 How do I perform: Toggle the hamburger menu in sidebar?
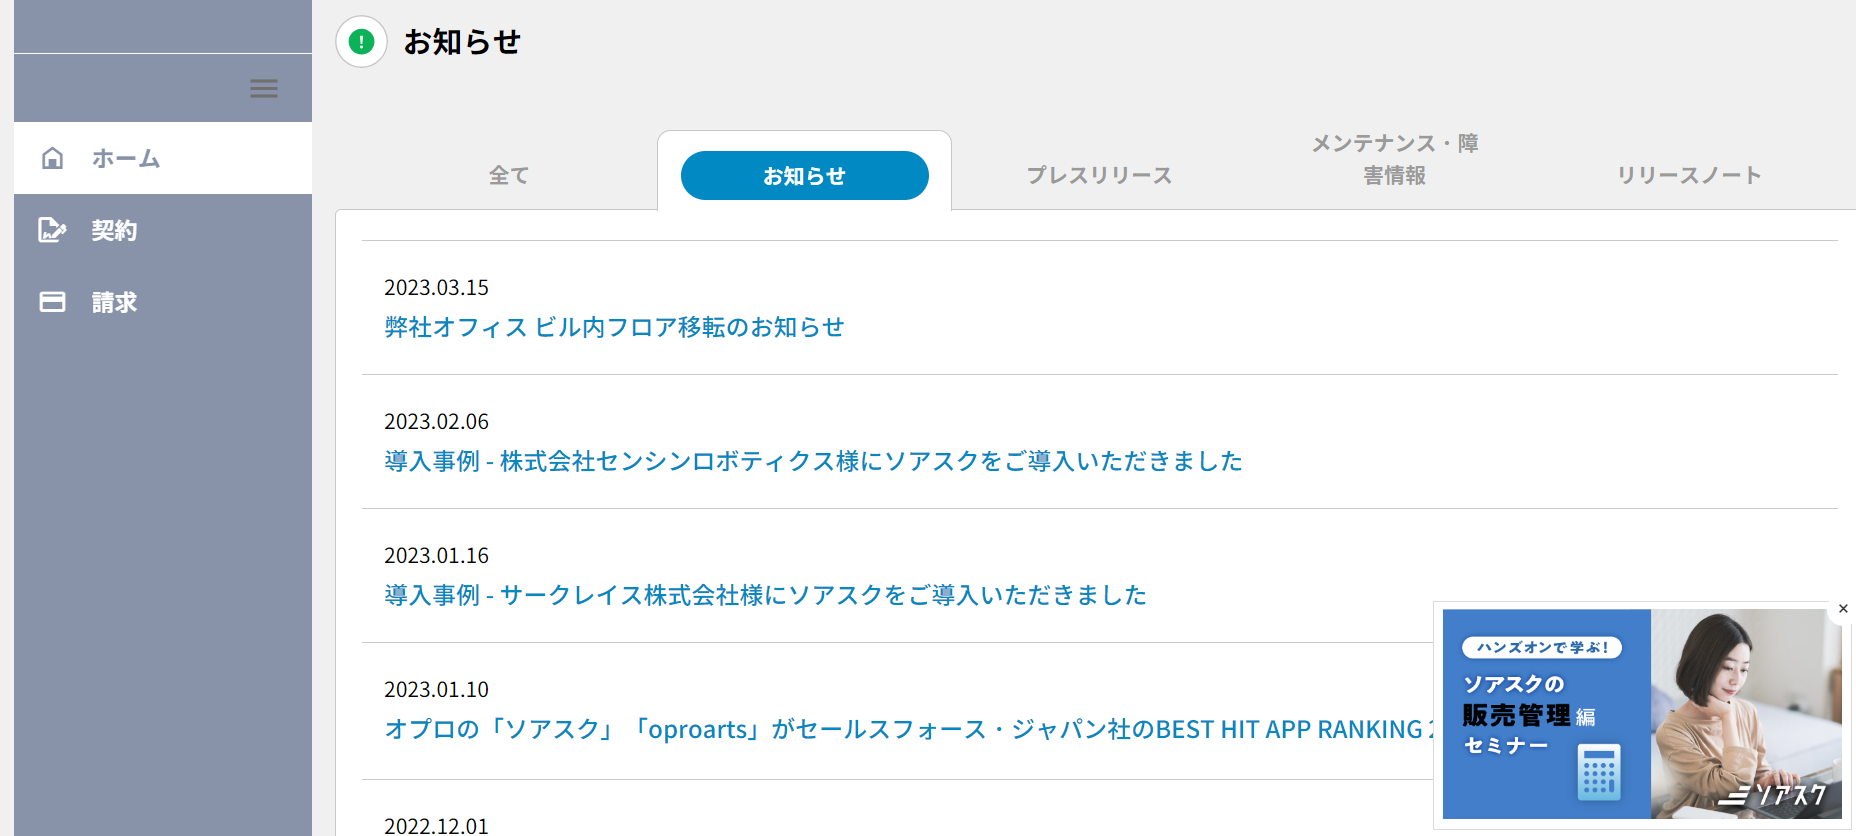click(263, 89)
